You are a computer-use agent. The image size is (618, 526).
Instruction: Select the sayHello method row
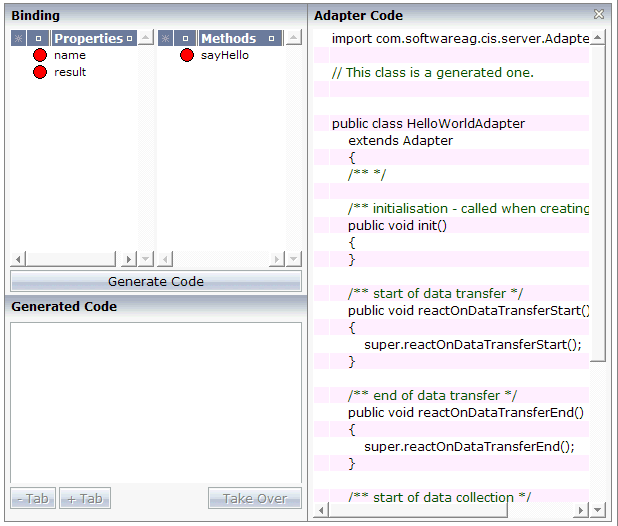coord(221,55)
